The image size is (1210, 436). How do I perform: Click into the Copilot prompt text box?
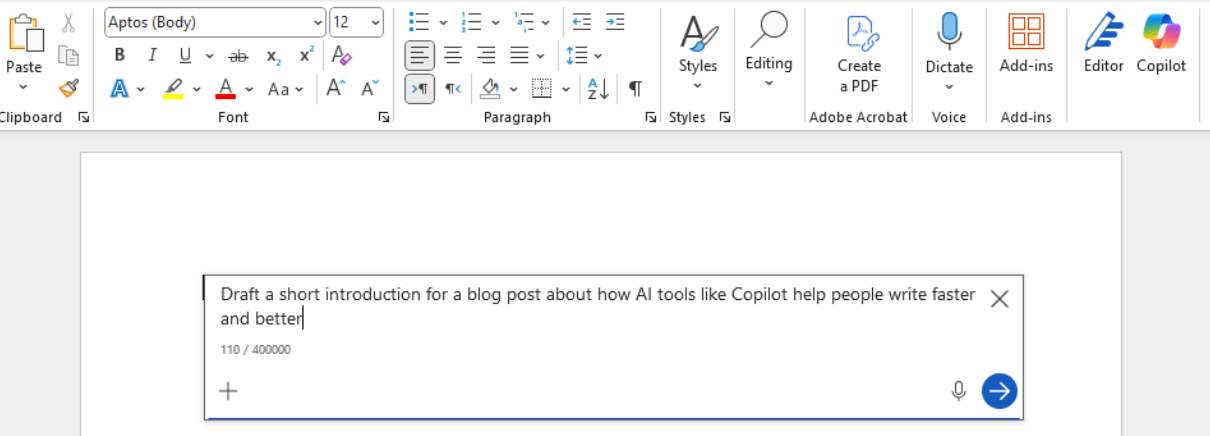coord(598,306)
